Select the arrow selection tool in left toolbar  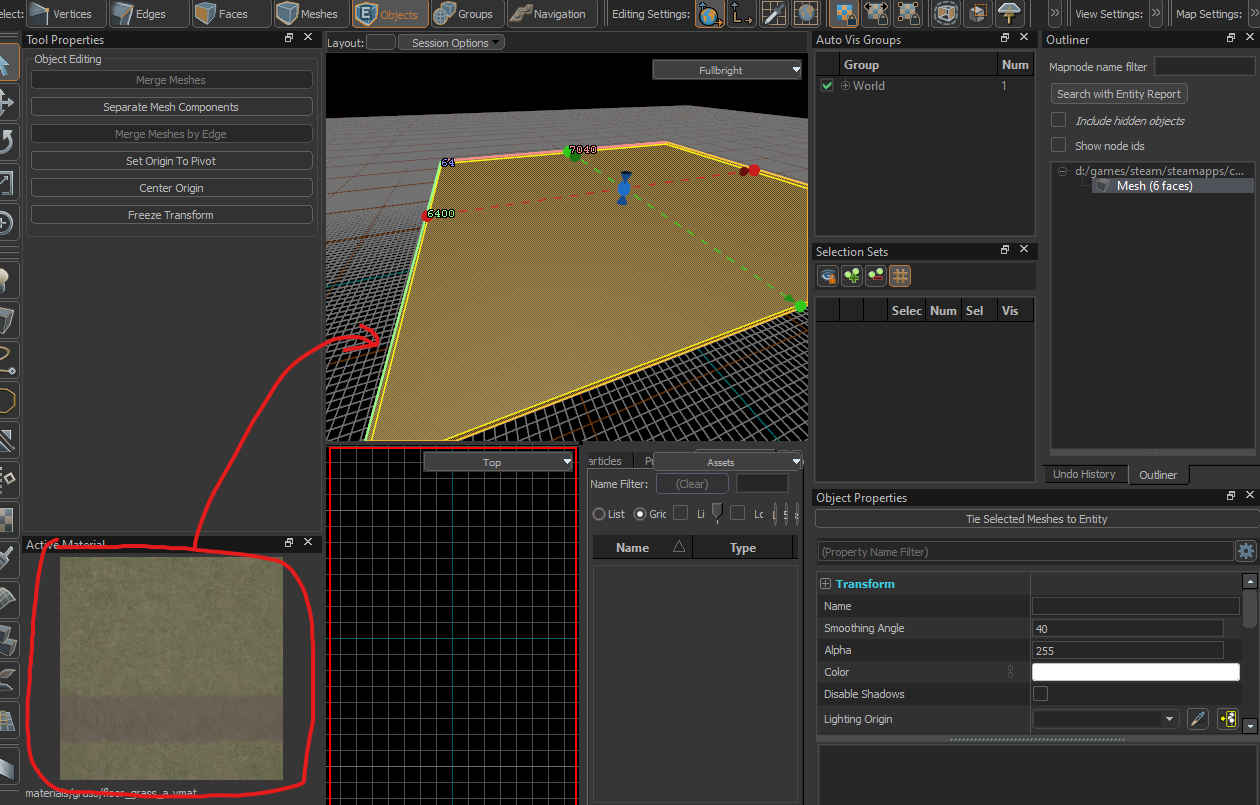pyautogui.click(x=6, y=65)
